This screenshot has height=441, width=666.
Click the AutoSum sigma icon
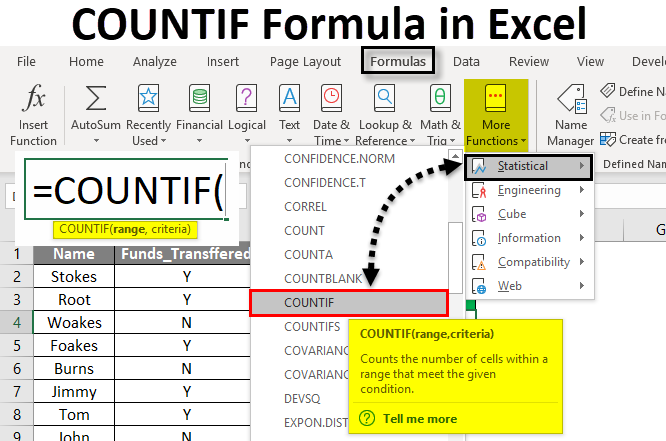pos(96,98)
